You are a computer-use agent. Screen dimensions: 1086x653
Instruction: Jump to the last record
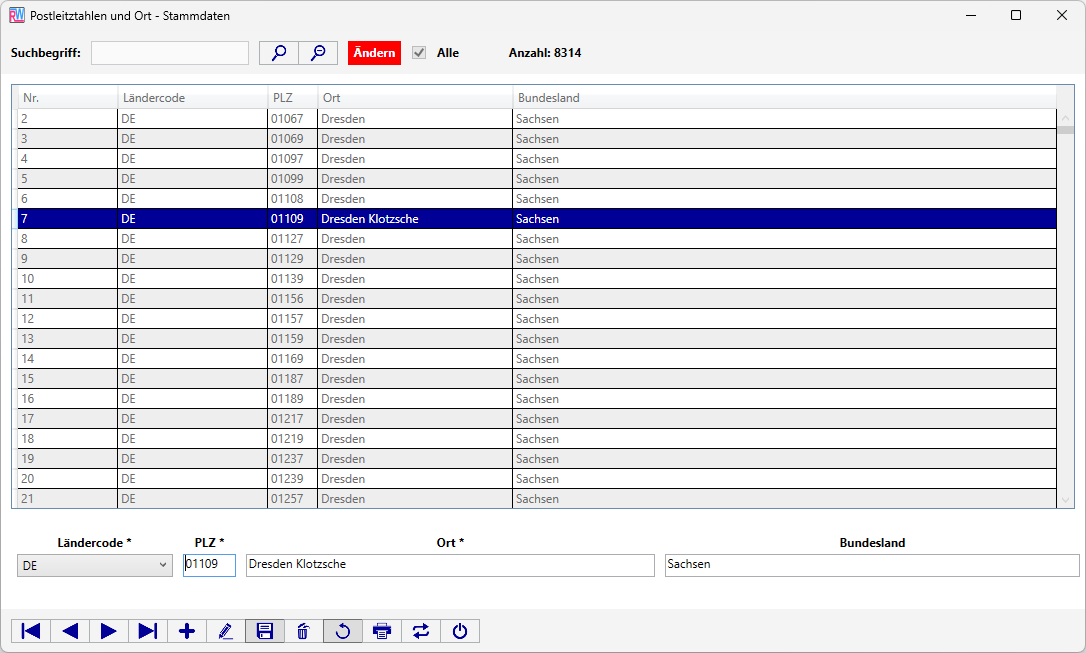point(148,631)
